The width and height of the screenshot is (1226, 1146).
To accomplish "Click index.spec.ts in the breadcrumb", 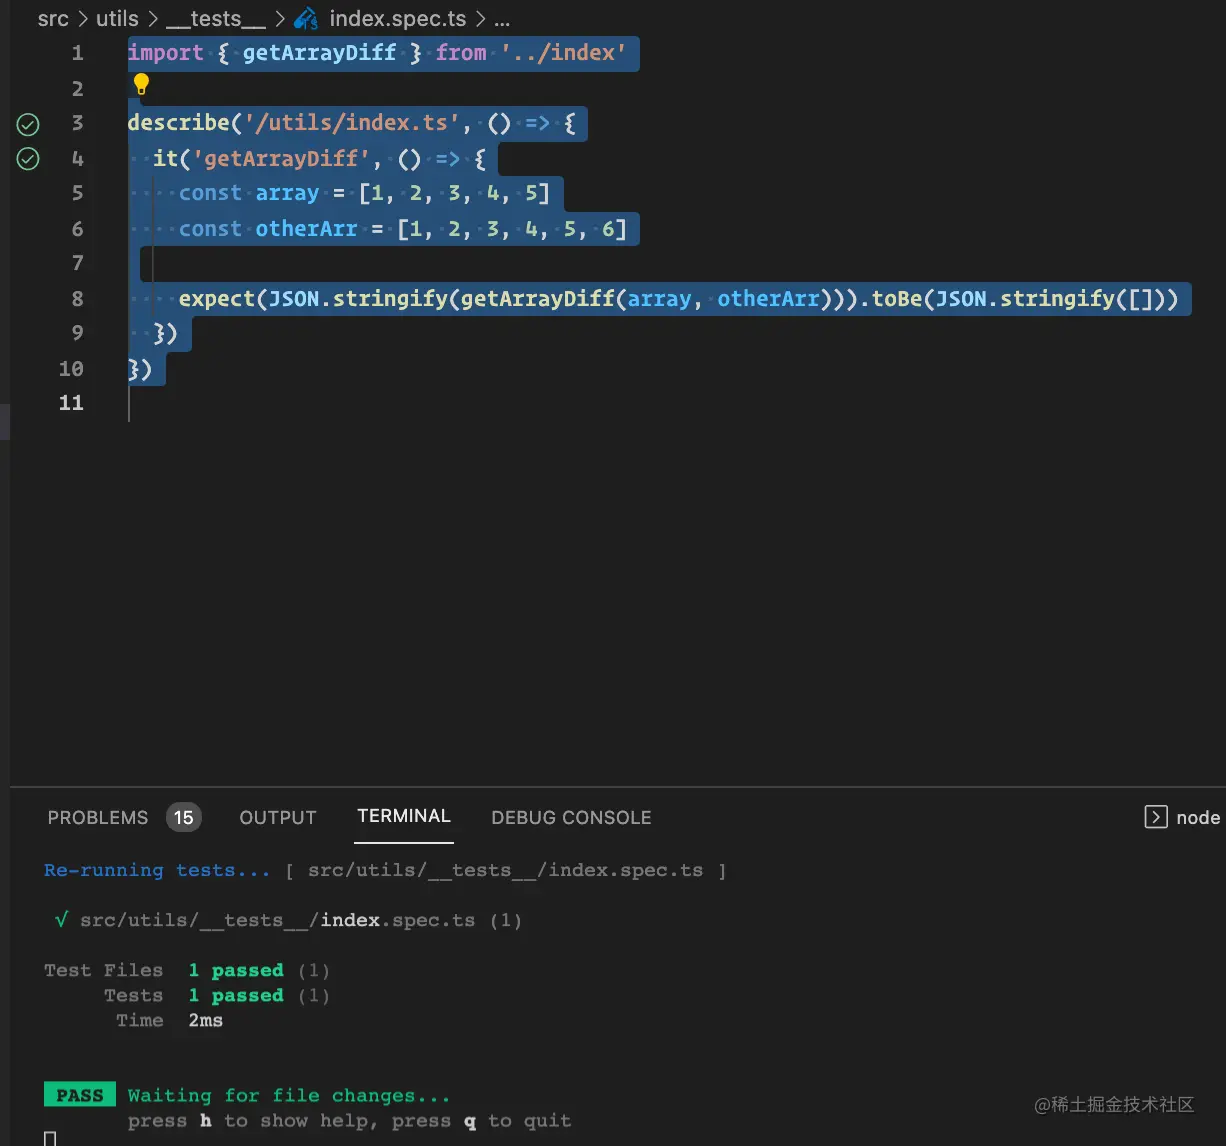I will (x=397, y=19).
